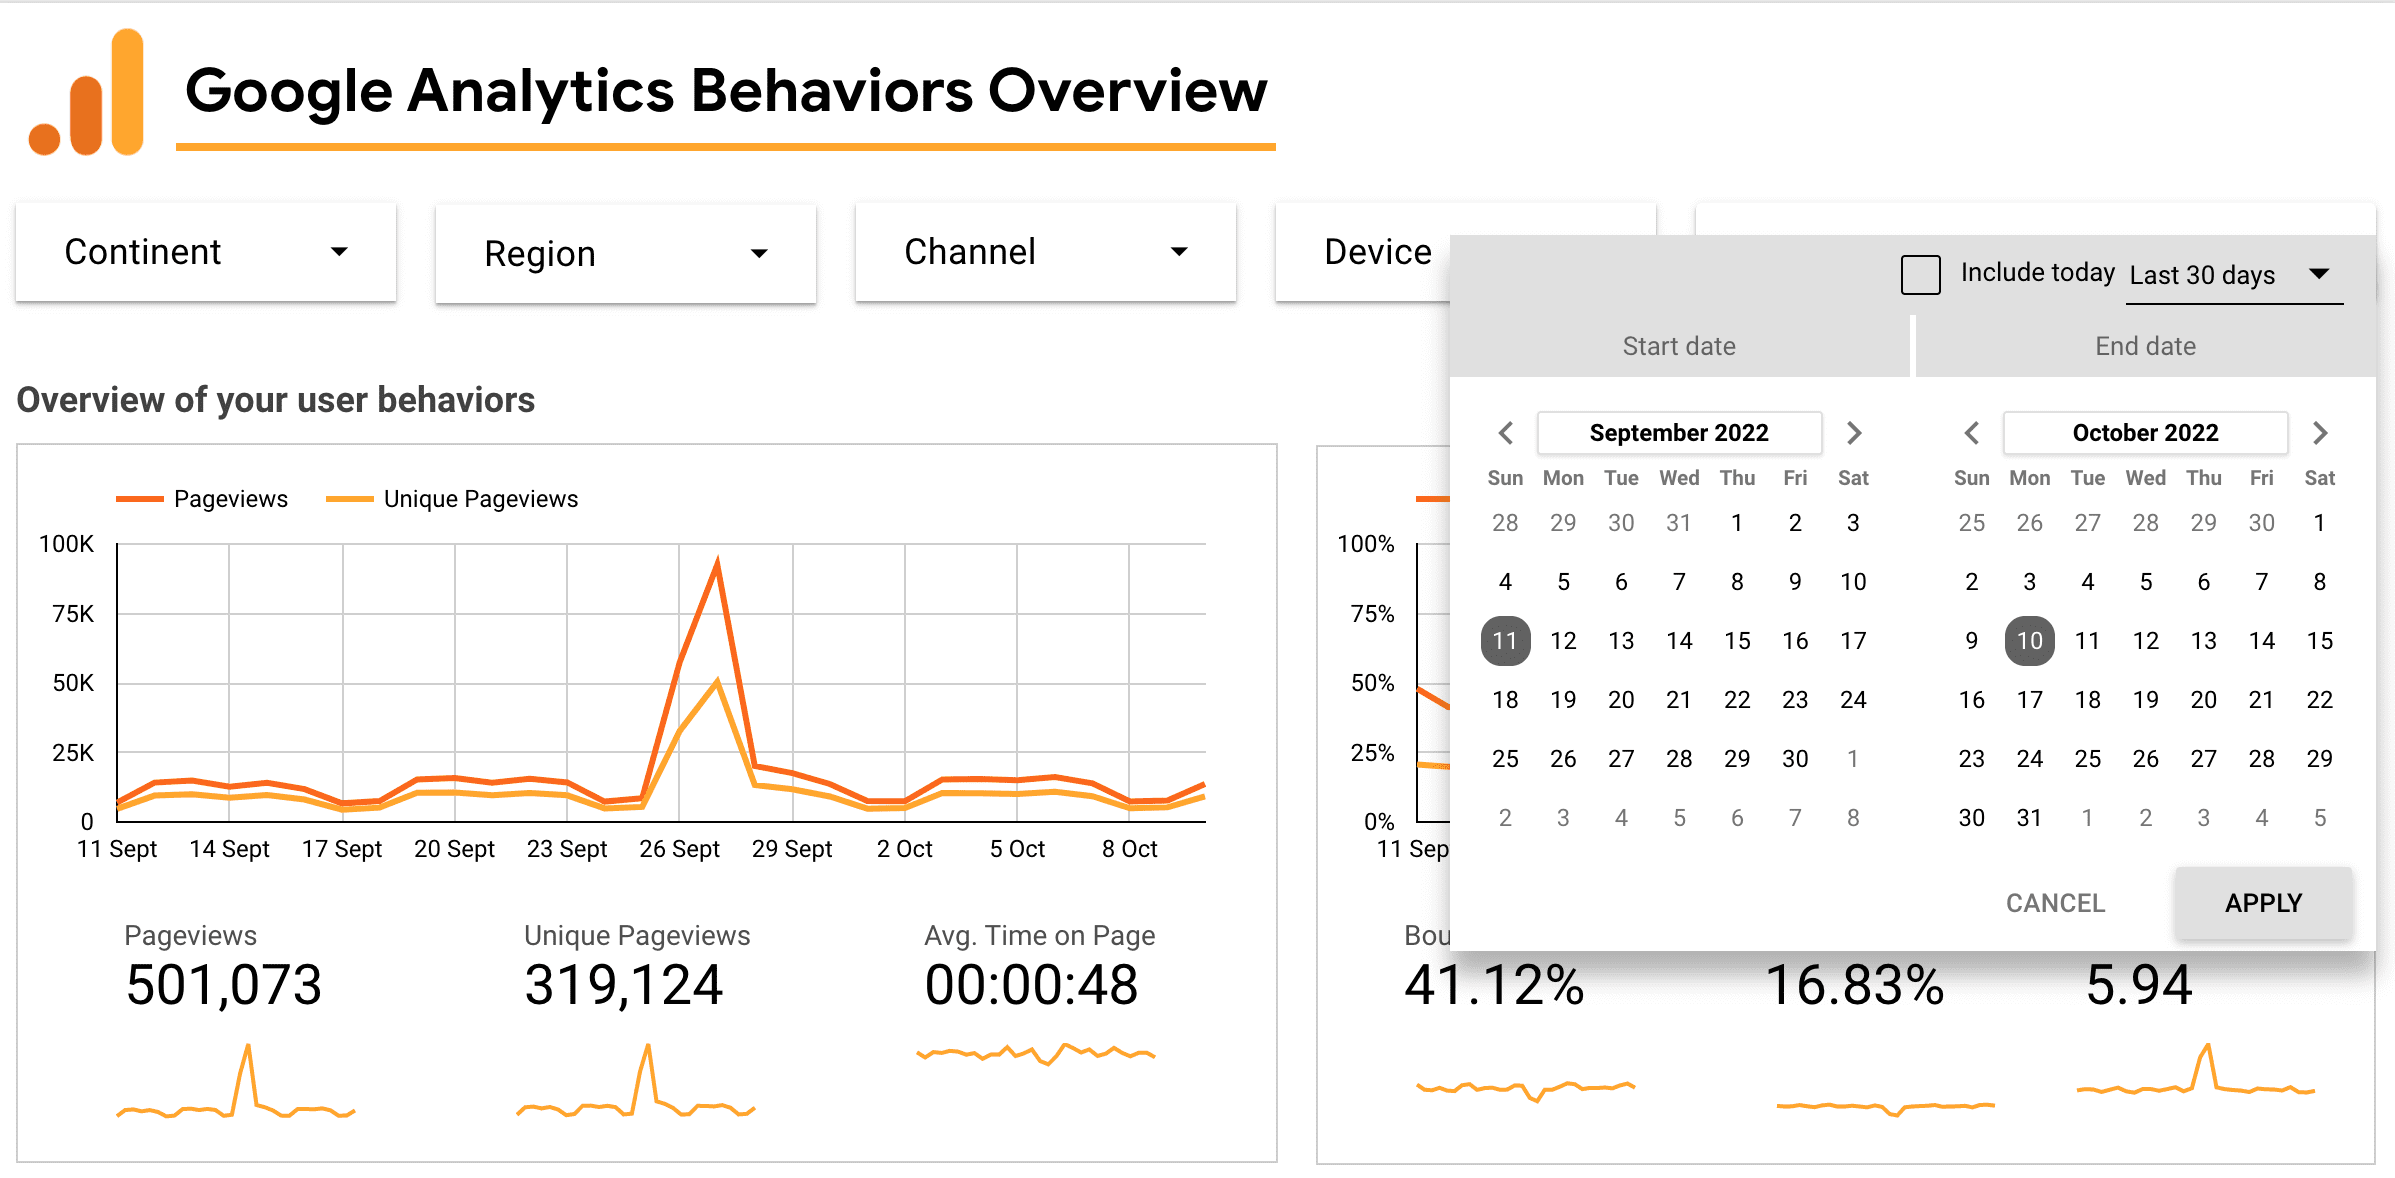
Task: Enable the Include today checkbox
Action: [x=1920, y=274]
